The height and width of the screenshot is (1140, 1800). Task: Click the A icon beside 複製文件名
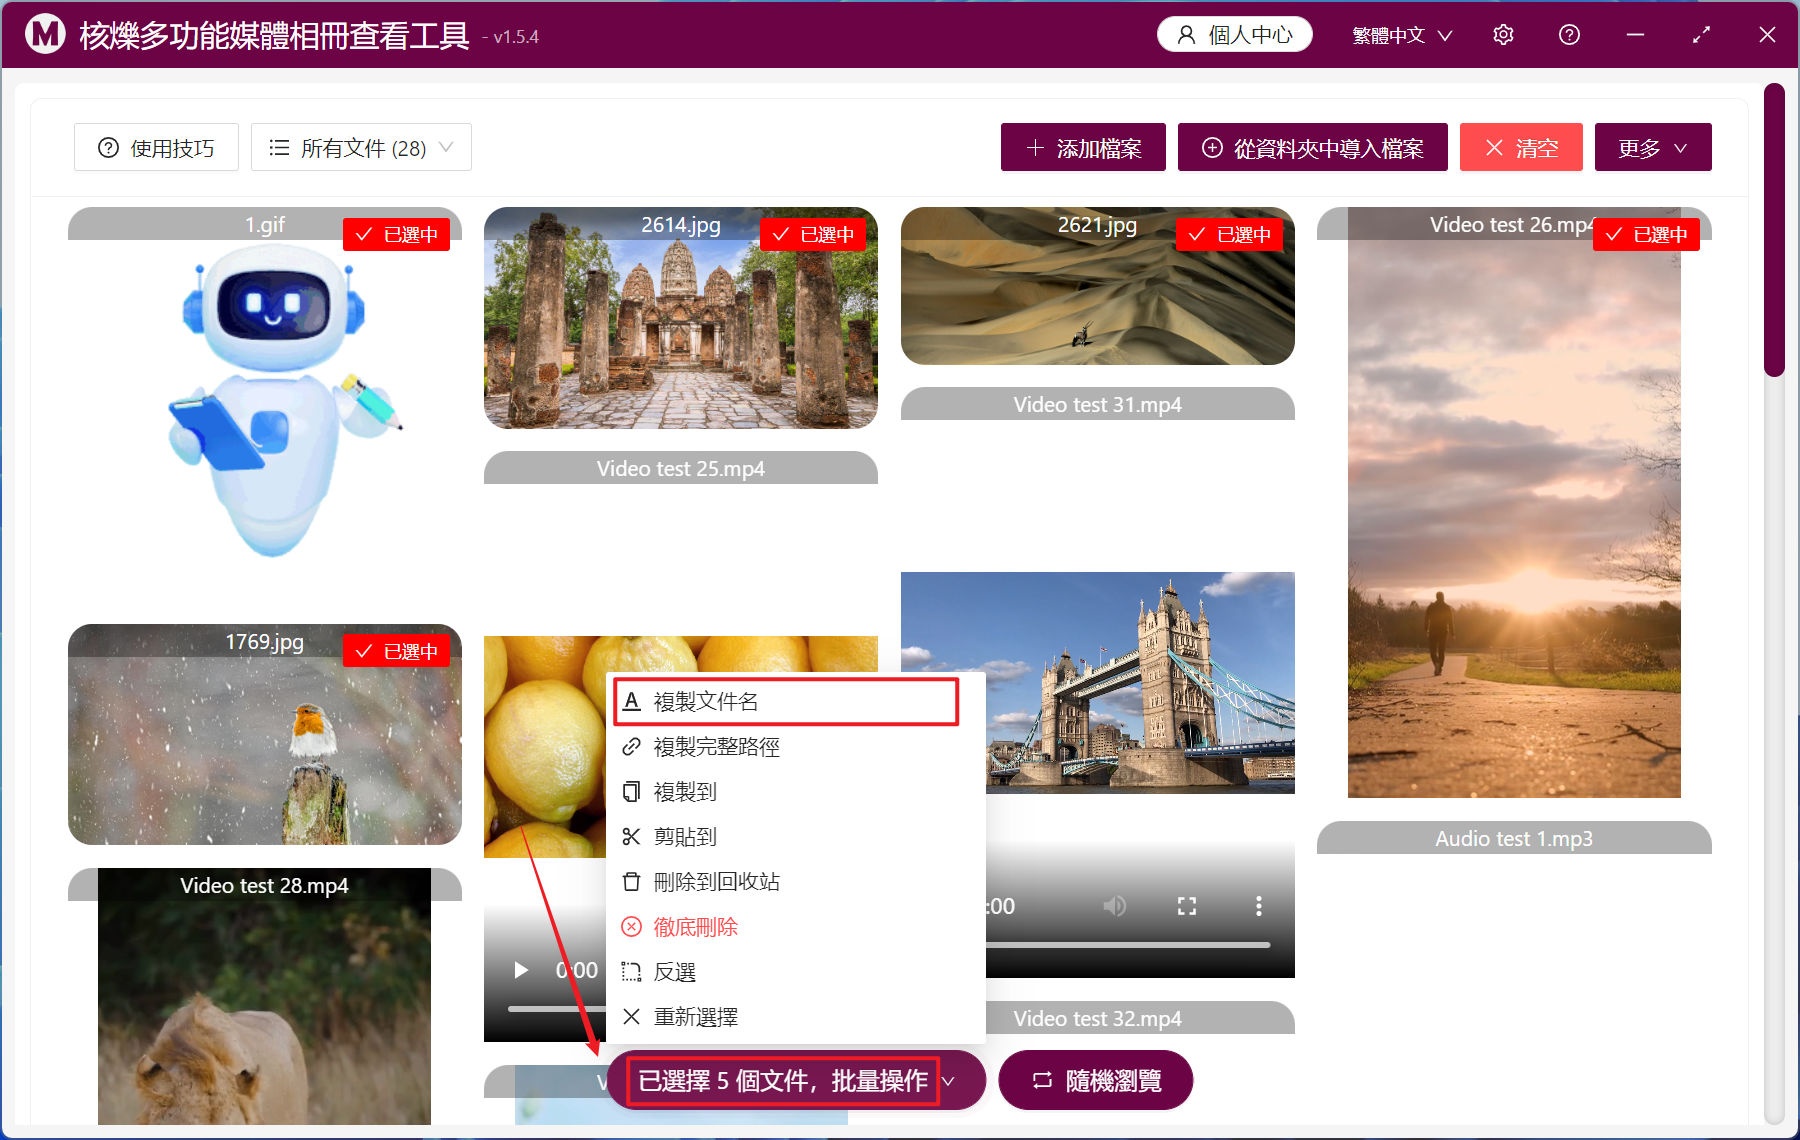coord(631,701)
